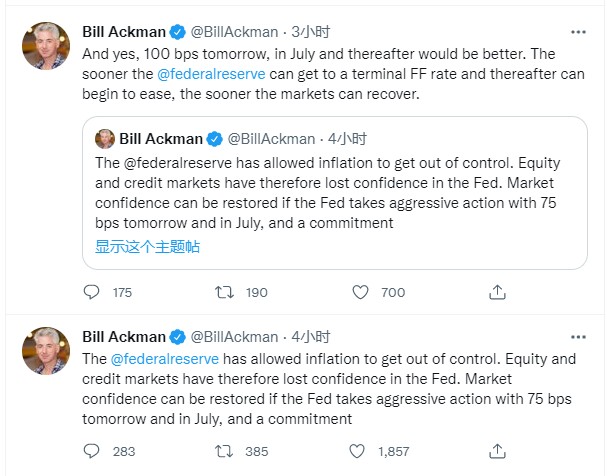Open Bill Ackman's avatar on bottom tweet

click(x=46, y=351)
